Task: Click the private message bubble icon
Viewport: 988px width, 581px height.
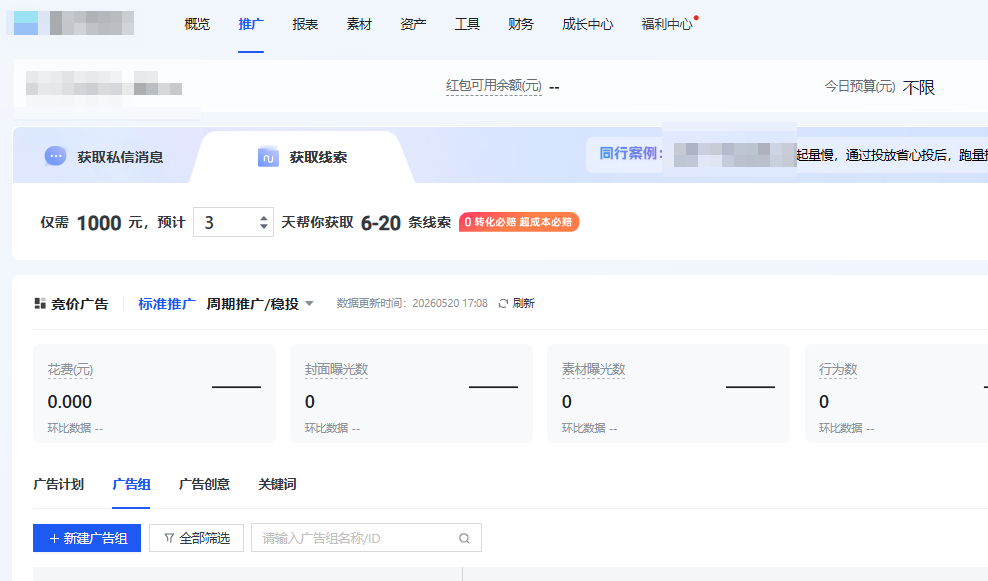Action: coord(55,156)
